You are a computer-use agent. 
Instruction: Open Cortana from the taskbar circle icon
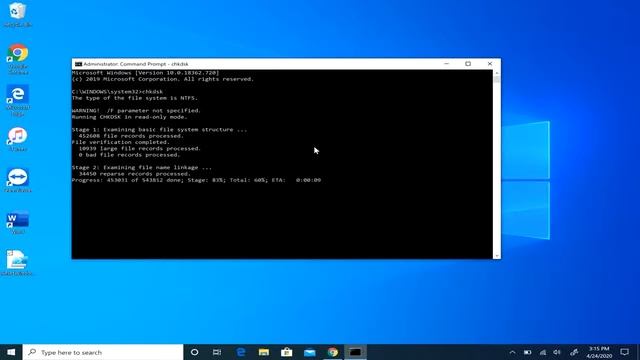pos(194,352)
